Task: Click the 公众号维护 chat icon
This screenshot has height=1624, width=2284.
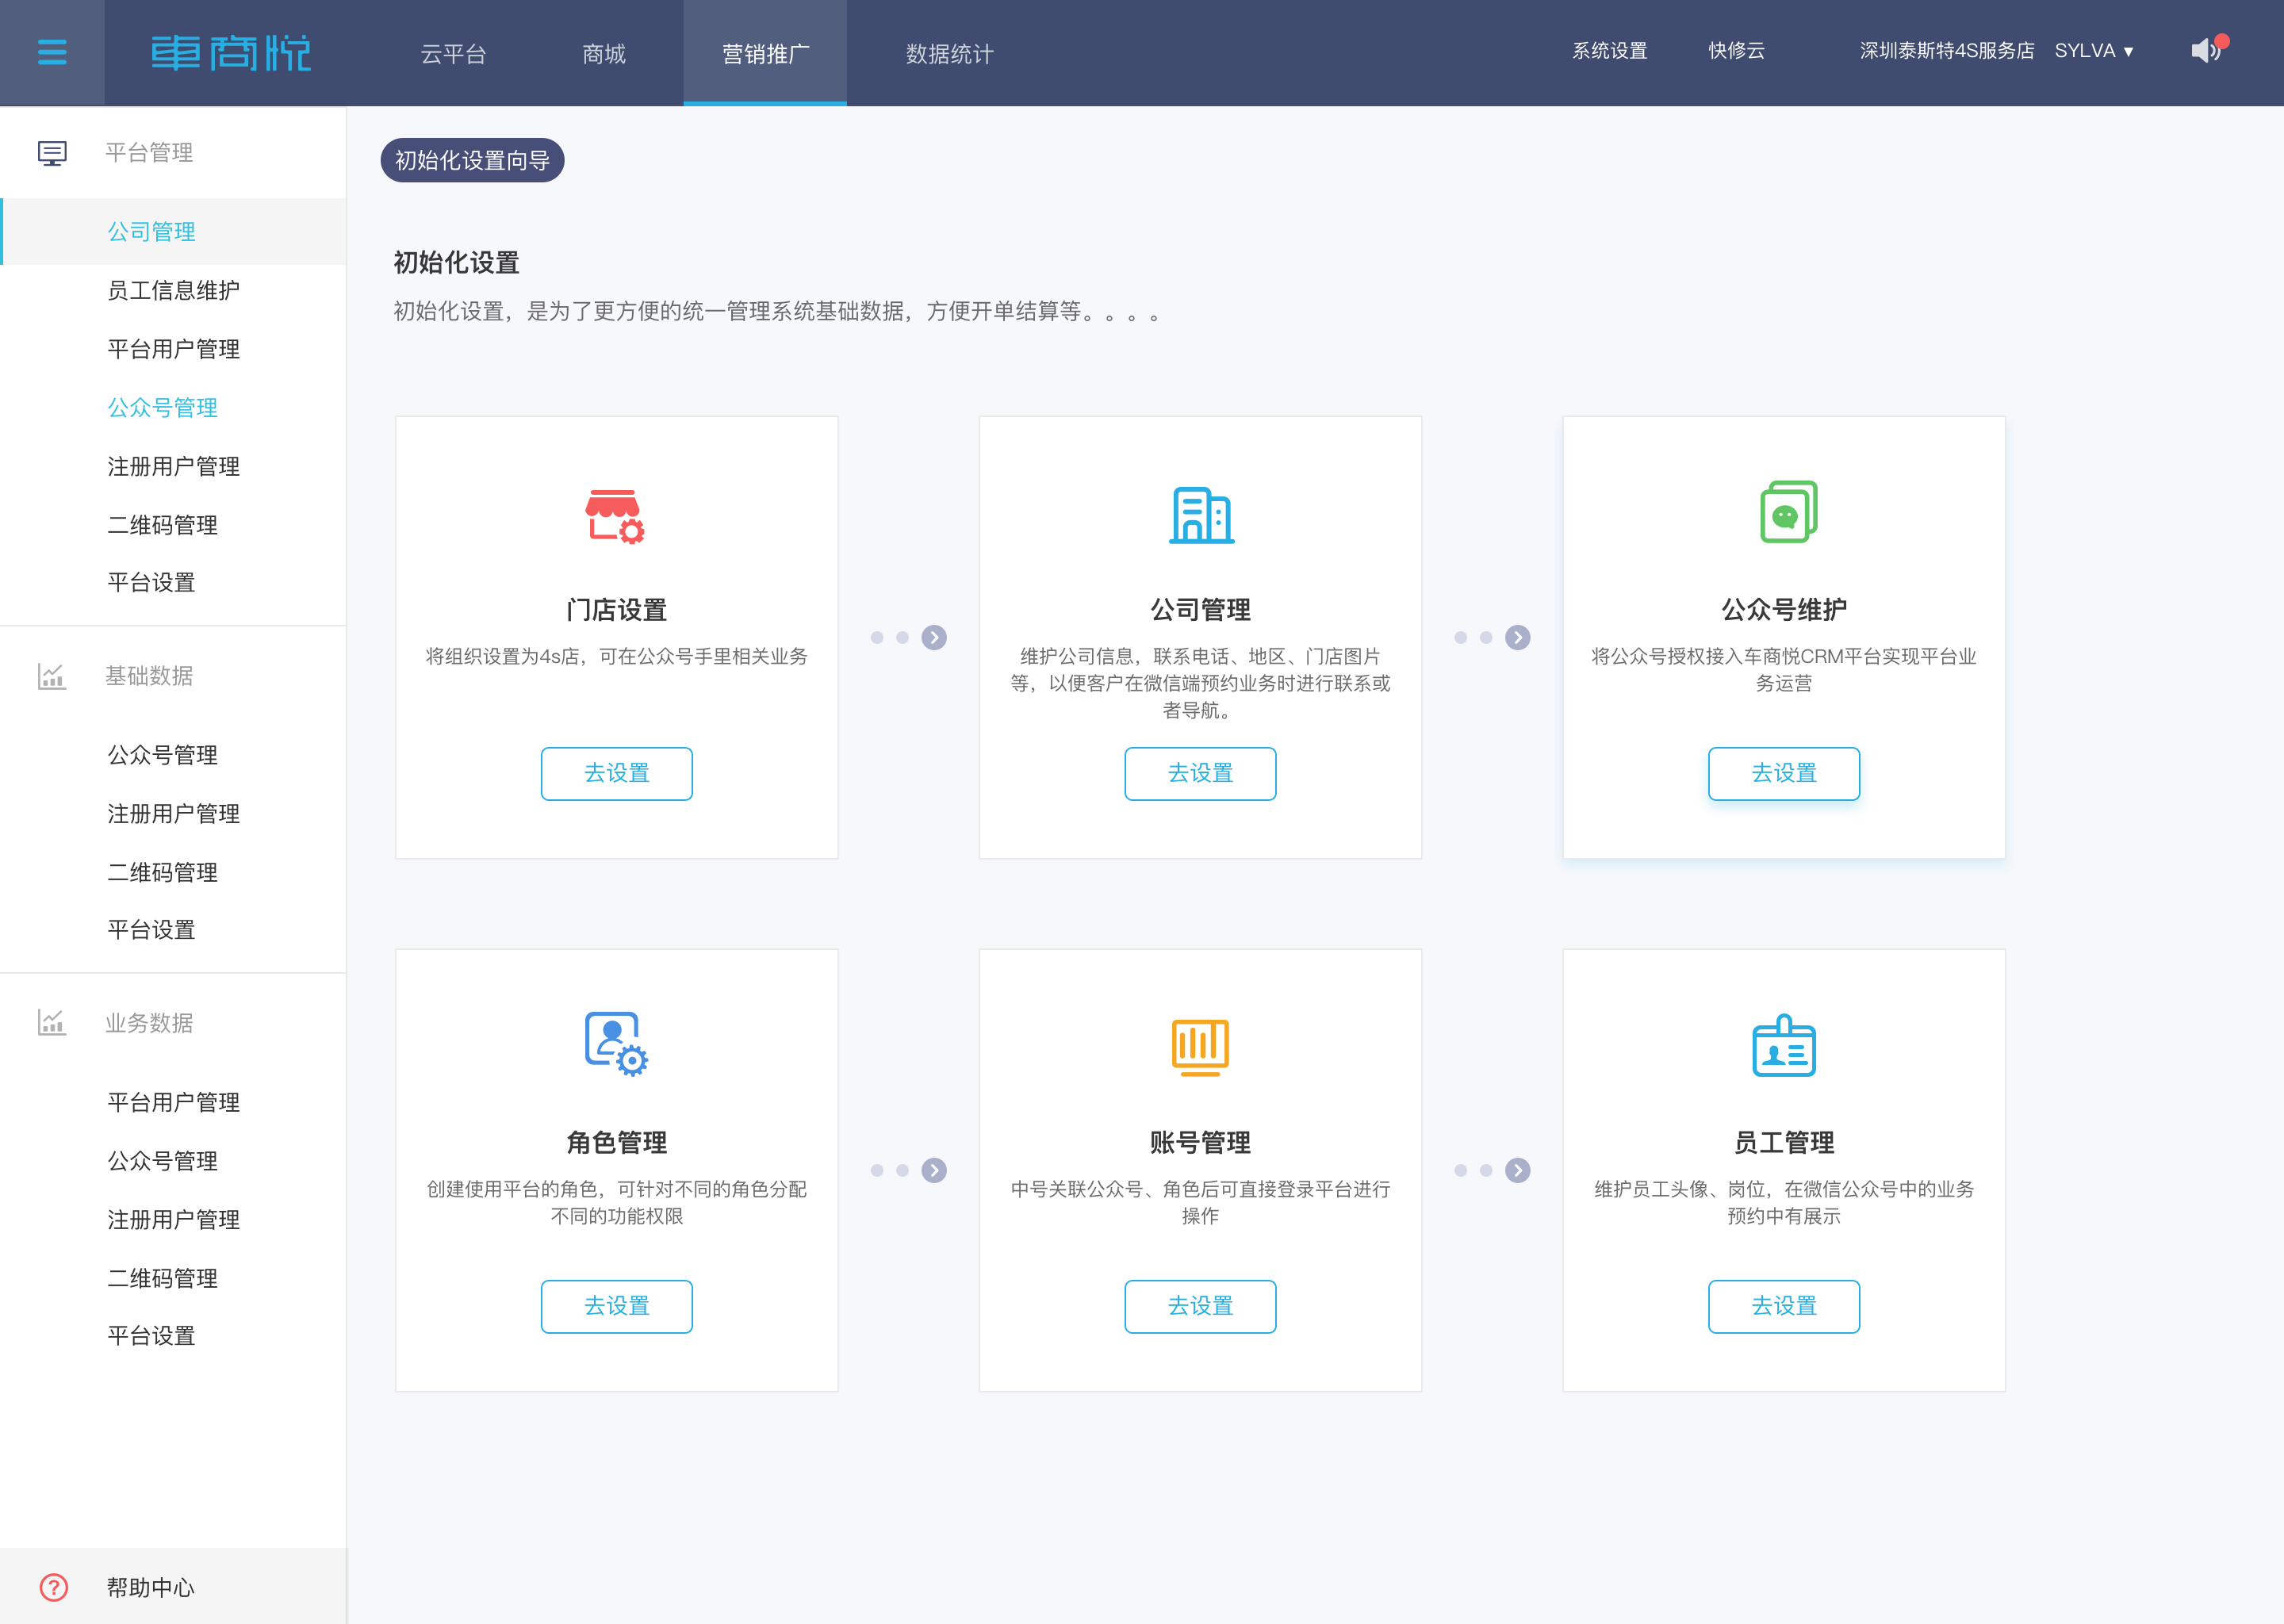Action: (x=1788, y=512)
